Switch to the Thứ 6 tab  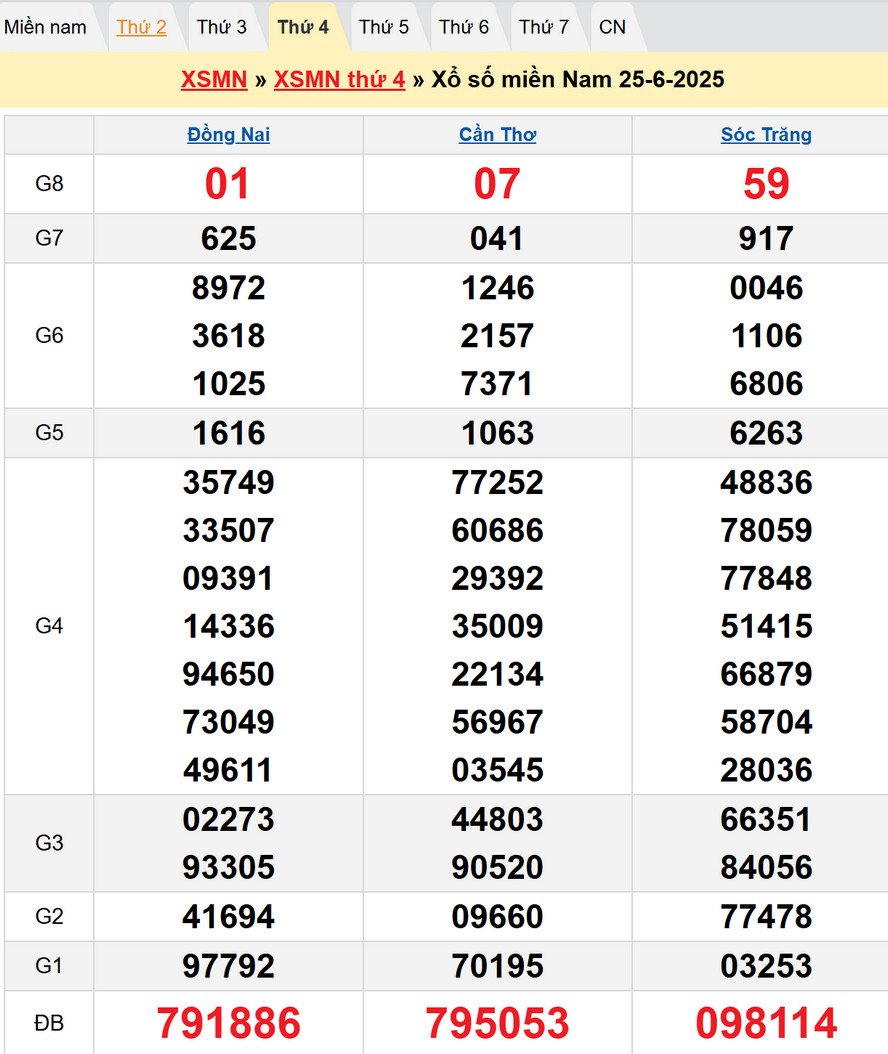[464, 27]
